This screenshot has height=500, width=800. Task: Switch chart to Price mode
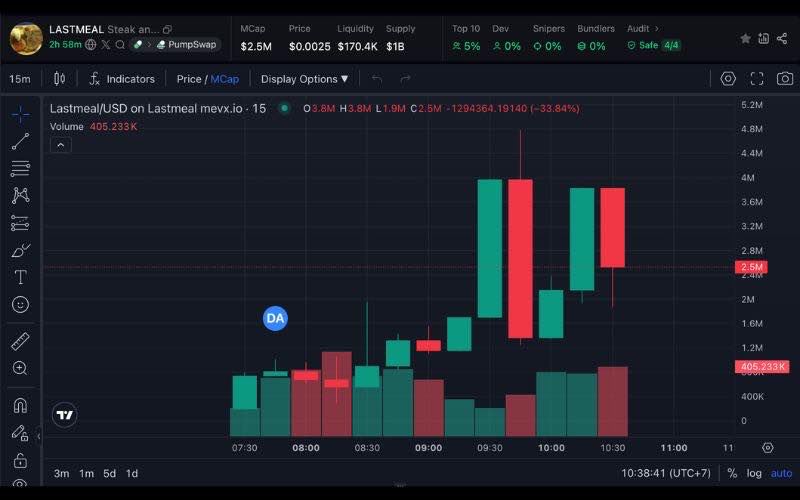click(x=189, y=79)
